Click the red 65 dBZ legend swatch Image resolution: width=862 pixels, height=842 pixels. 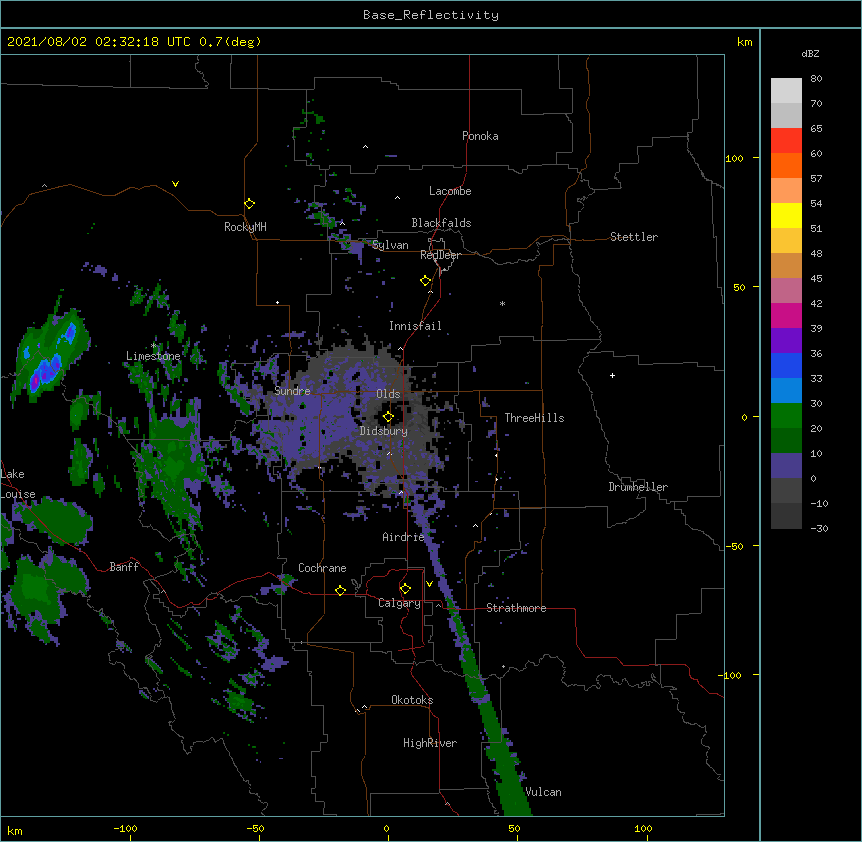(786, 140)
